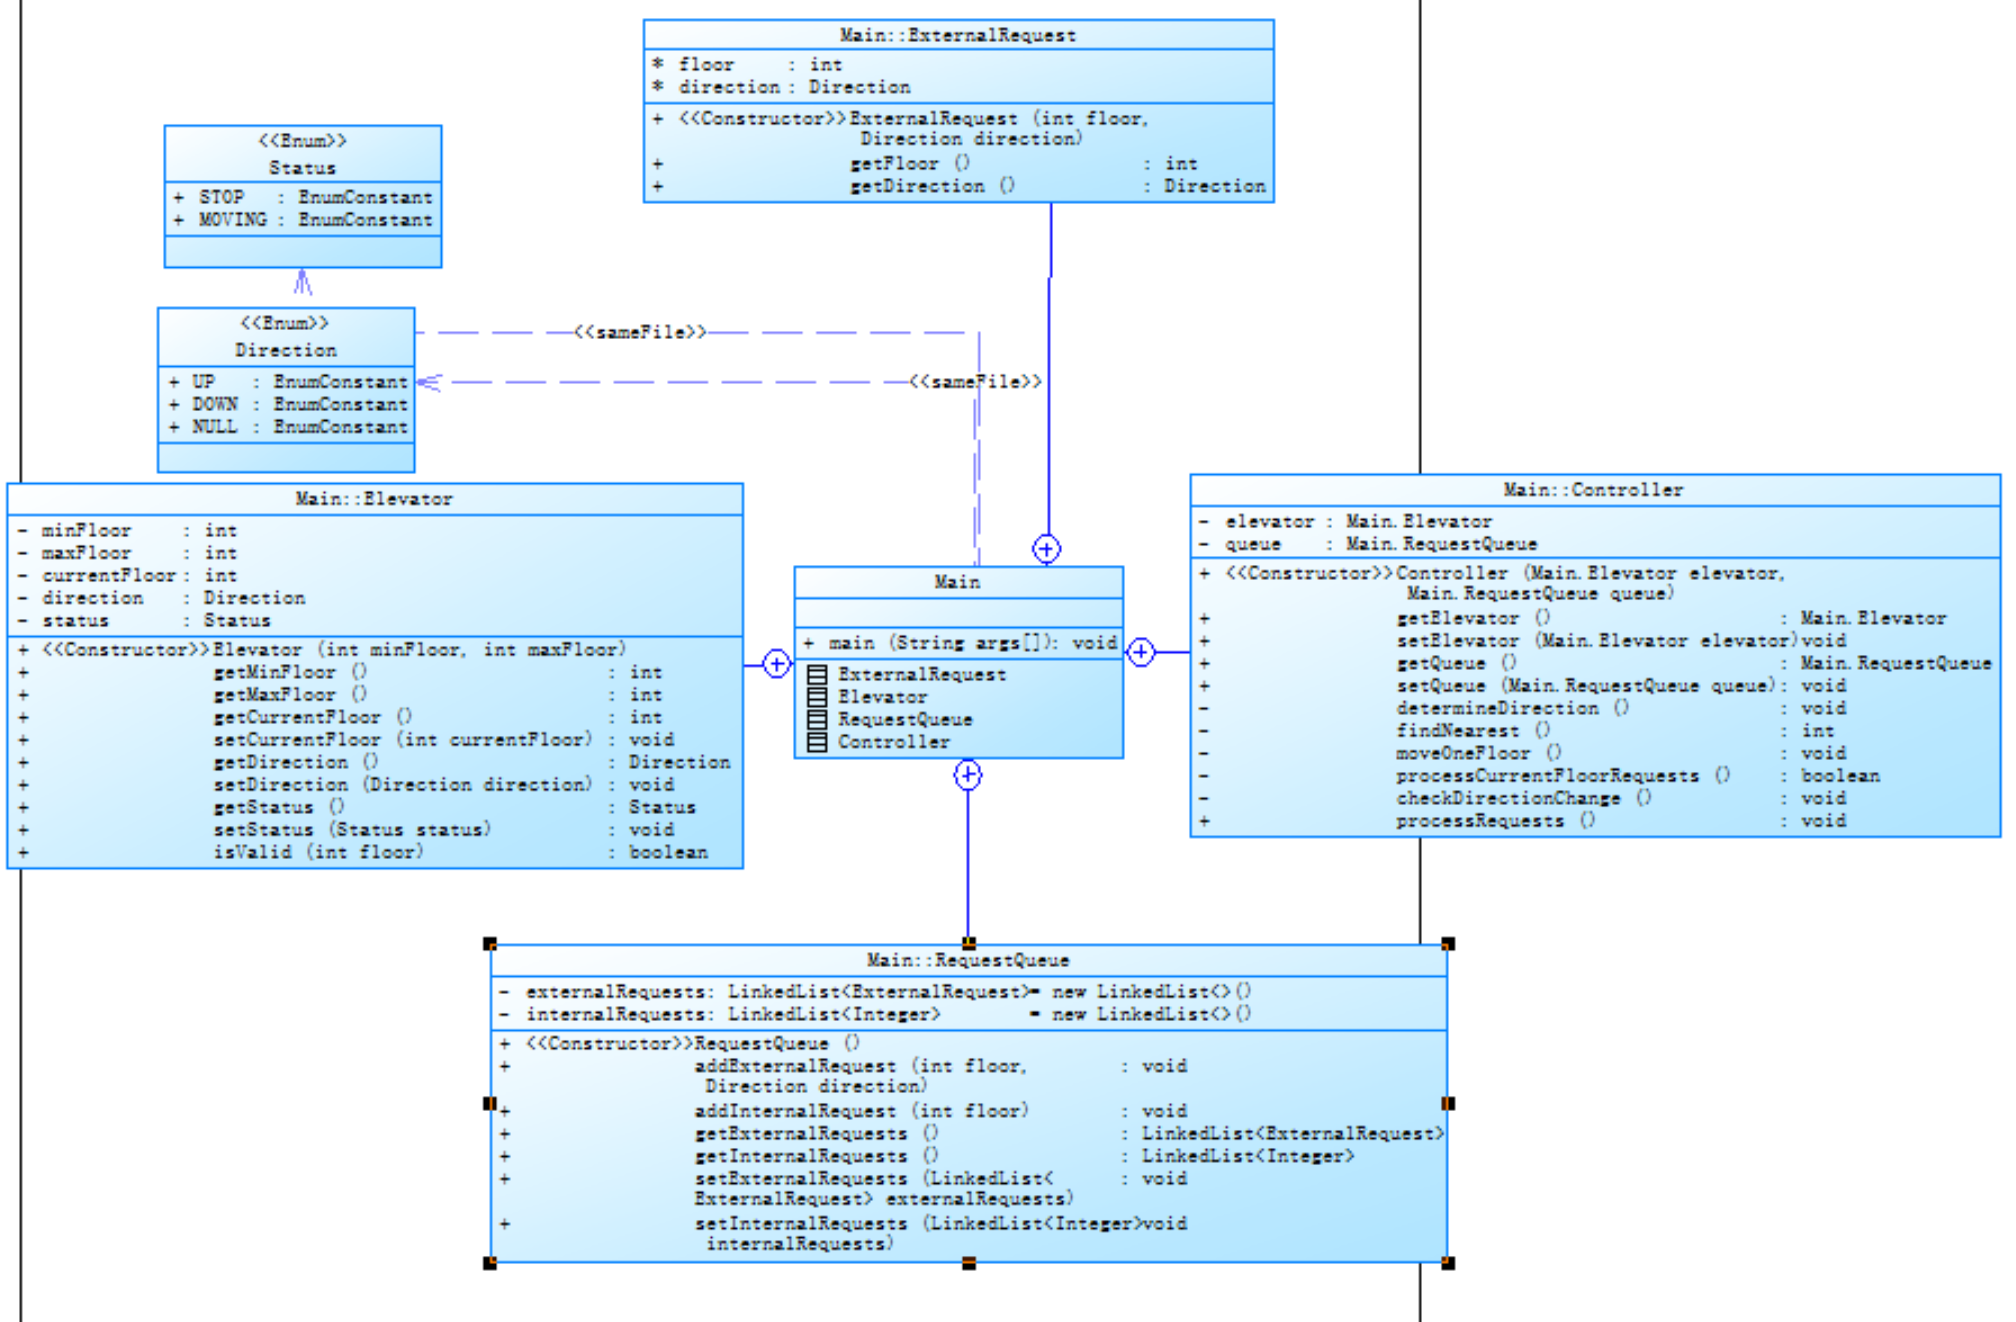The width and height of the screenshot is (2016, 1322).
Task: Click the upper <<sameFile>> dependency label
Action: pos(640,332)
